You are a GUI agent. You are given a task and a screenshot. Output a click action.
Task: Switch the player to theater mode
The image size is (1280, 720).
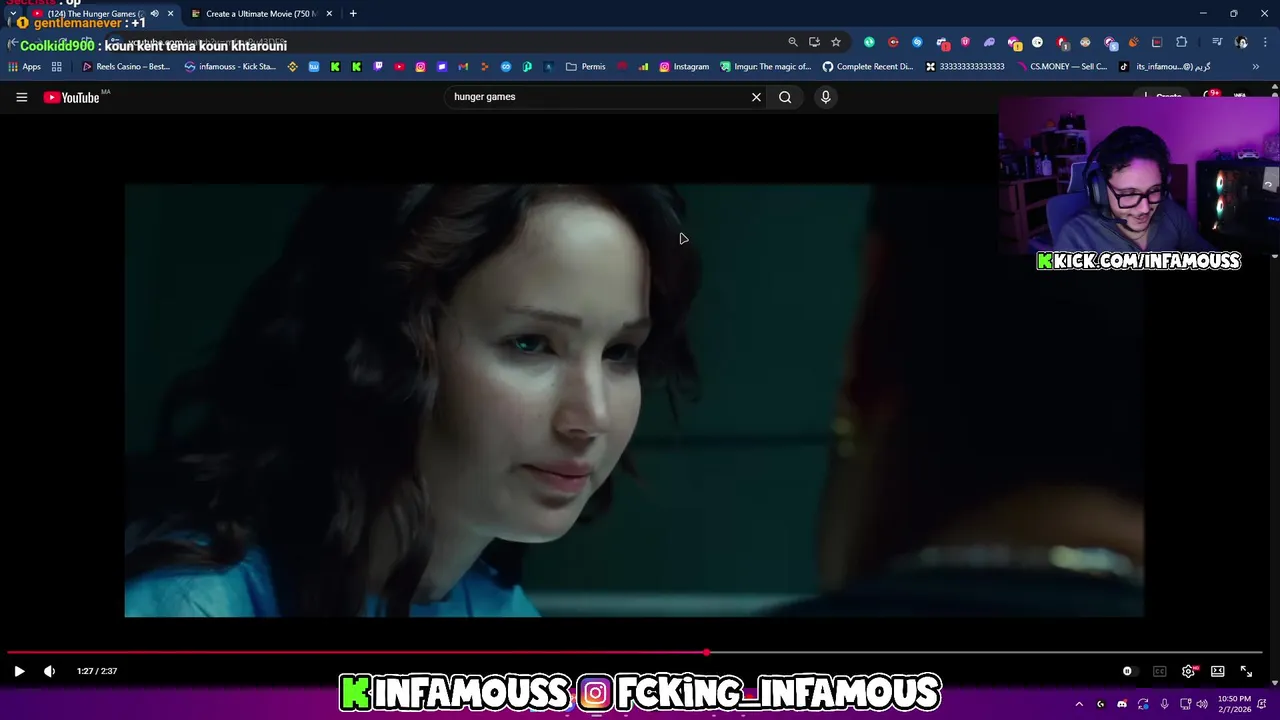tap(1217, 671)
